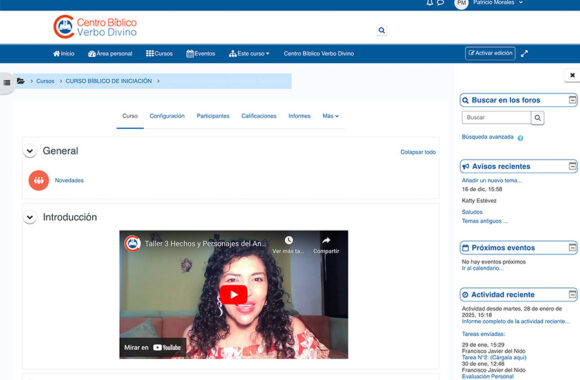Switch to the Participantes tab
580x380 pixels.
click(x=213, y=116)
